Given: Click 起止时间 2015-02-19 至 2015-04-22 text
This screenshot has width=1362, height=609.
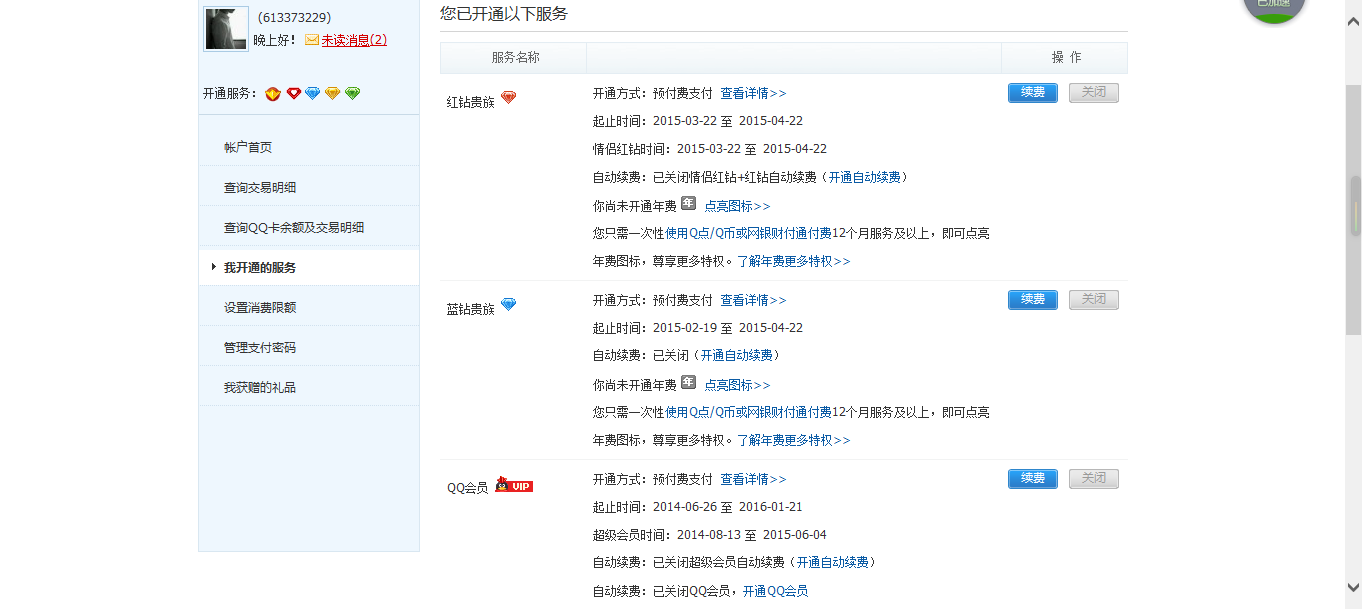Looking at the screenshot, I should click(698, 328).
